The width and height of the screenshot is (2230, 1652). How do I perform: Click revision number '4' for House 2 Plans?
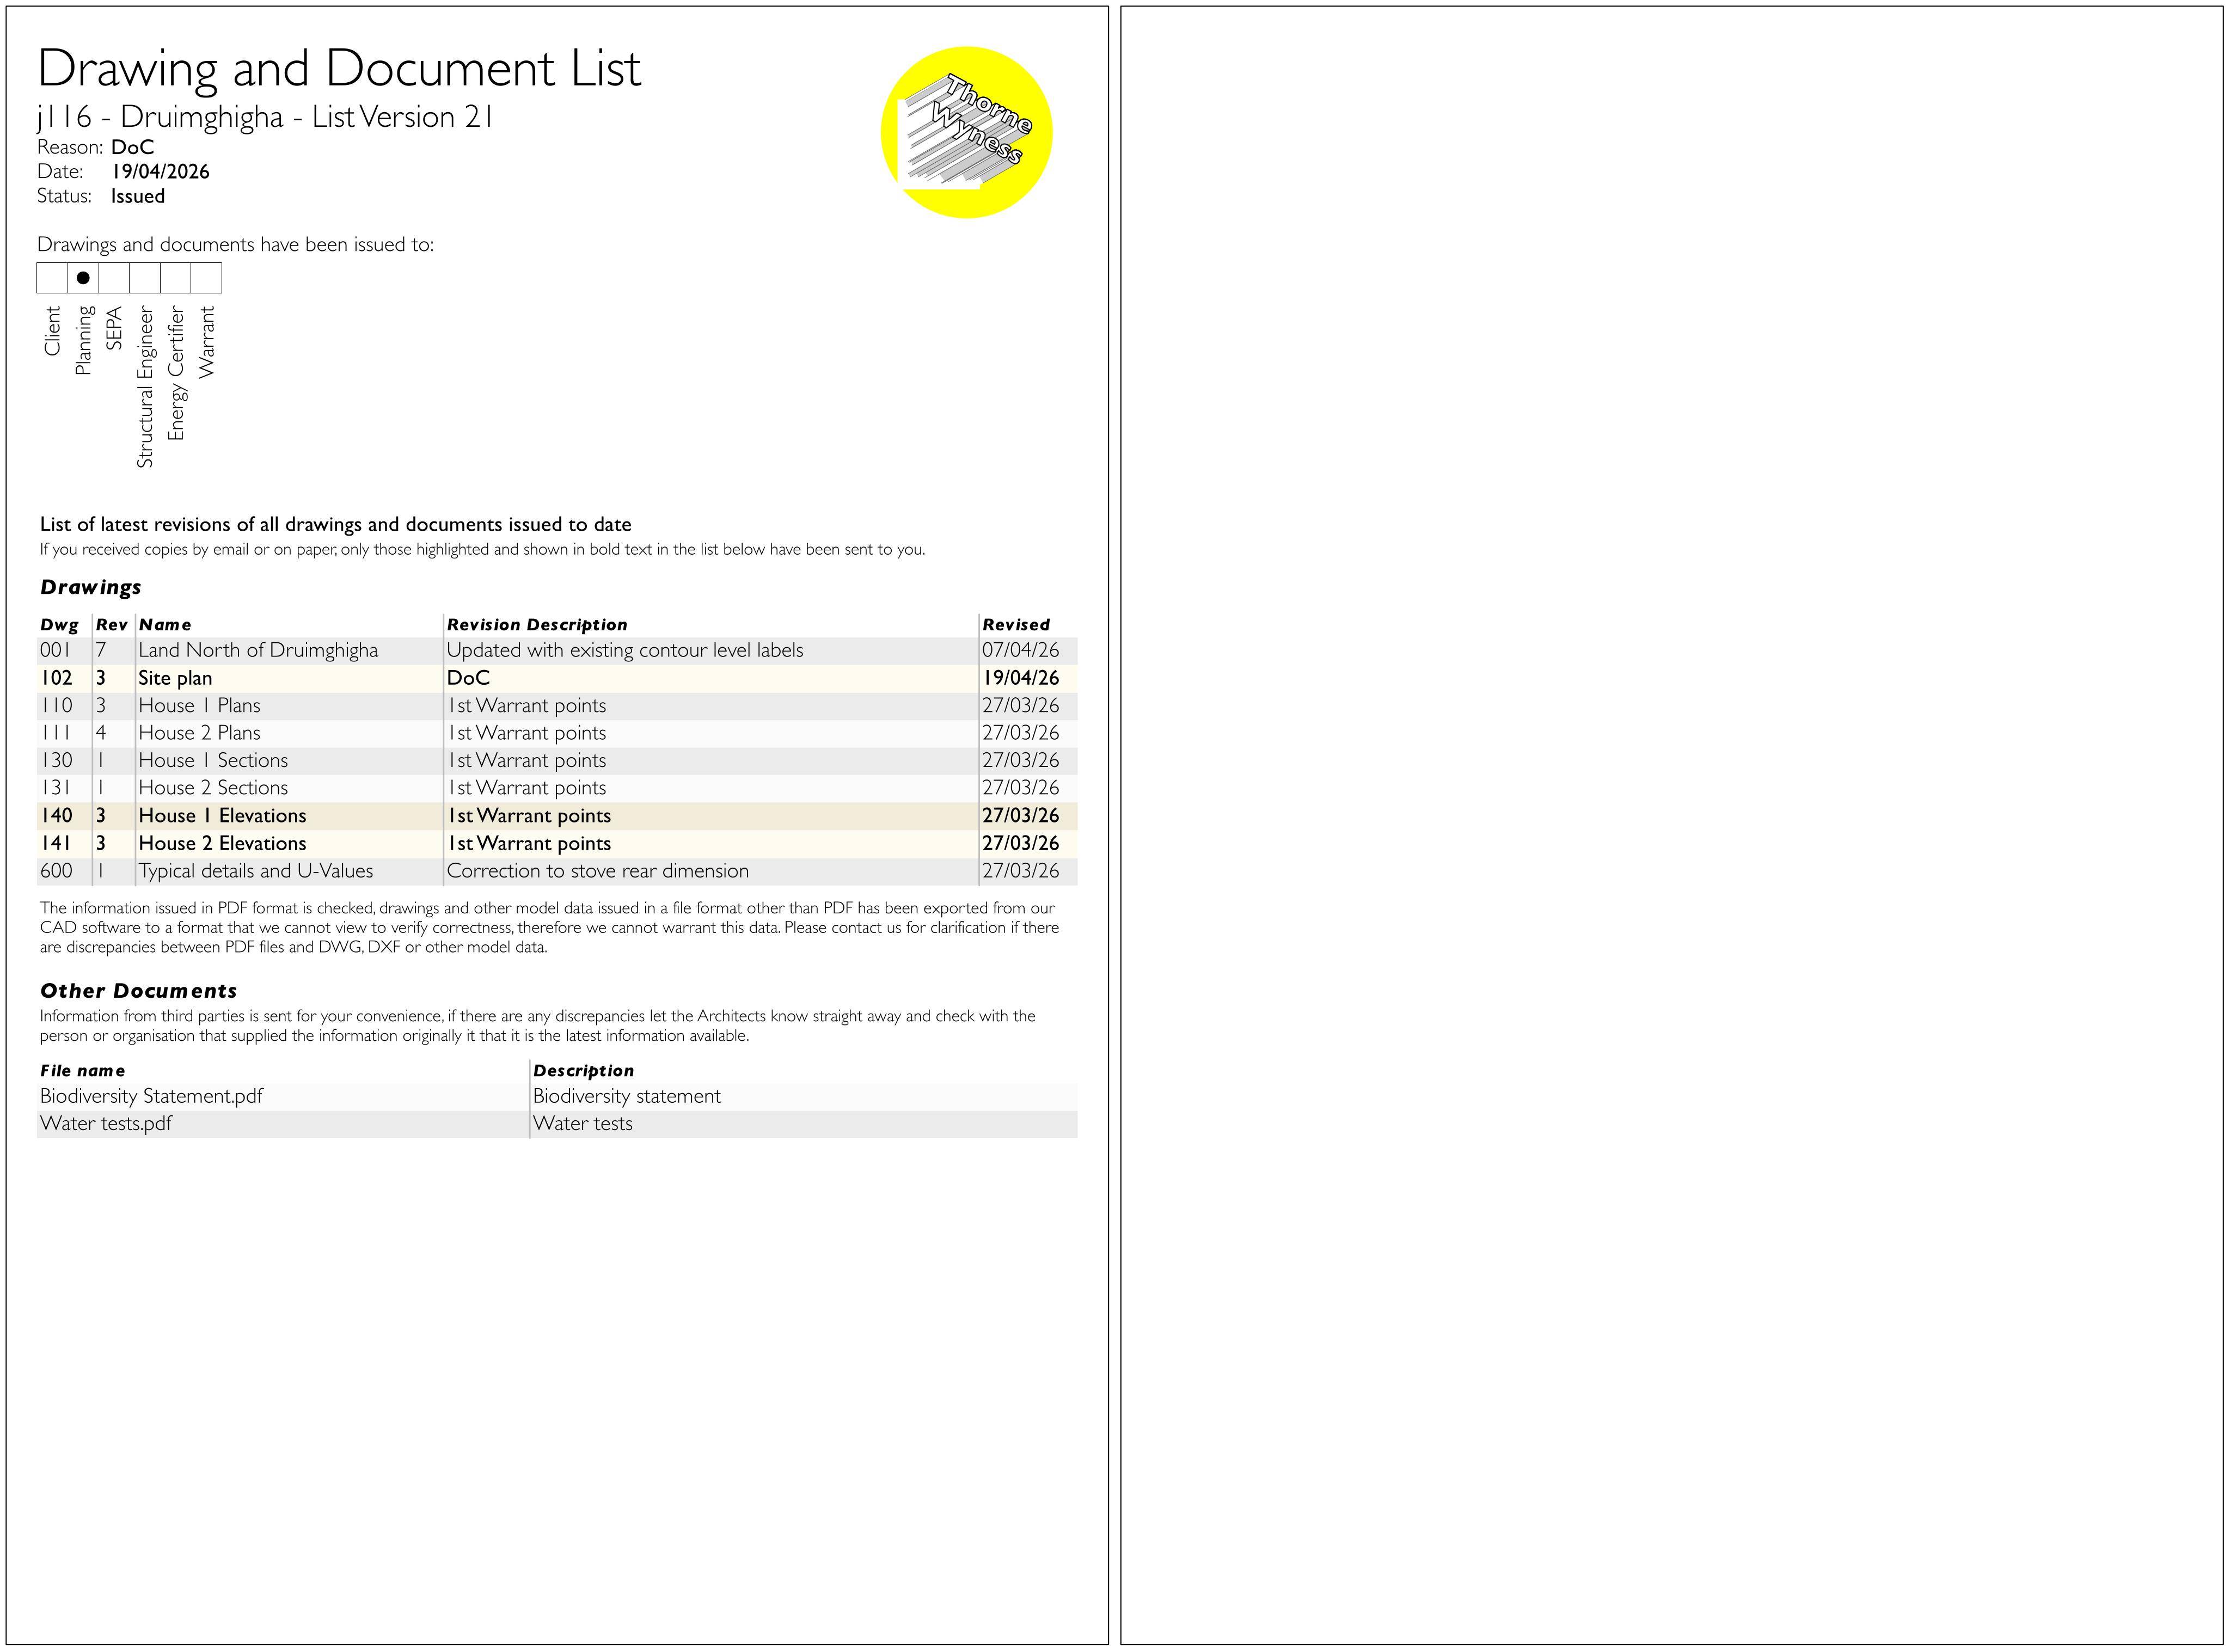point(101,733)
